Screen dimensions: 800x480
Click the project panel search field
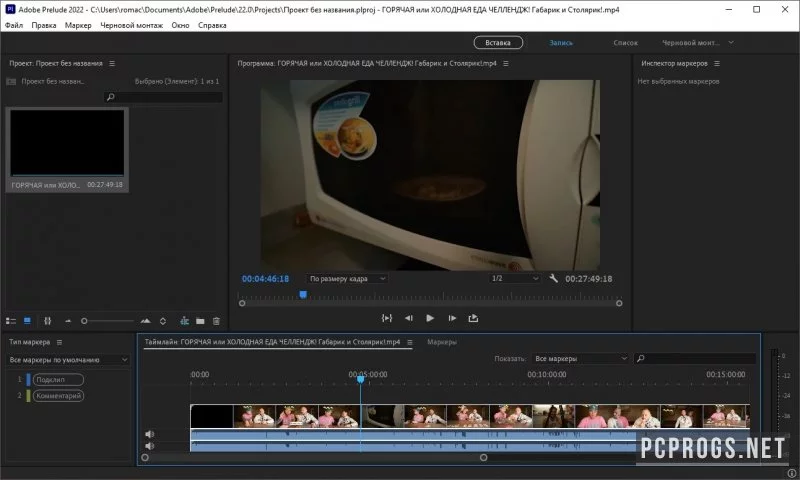(163, 97)
